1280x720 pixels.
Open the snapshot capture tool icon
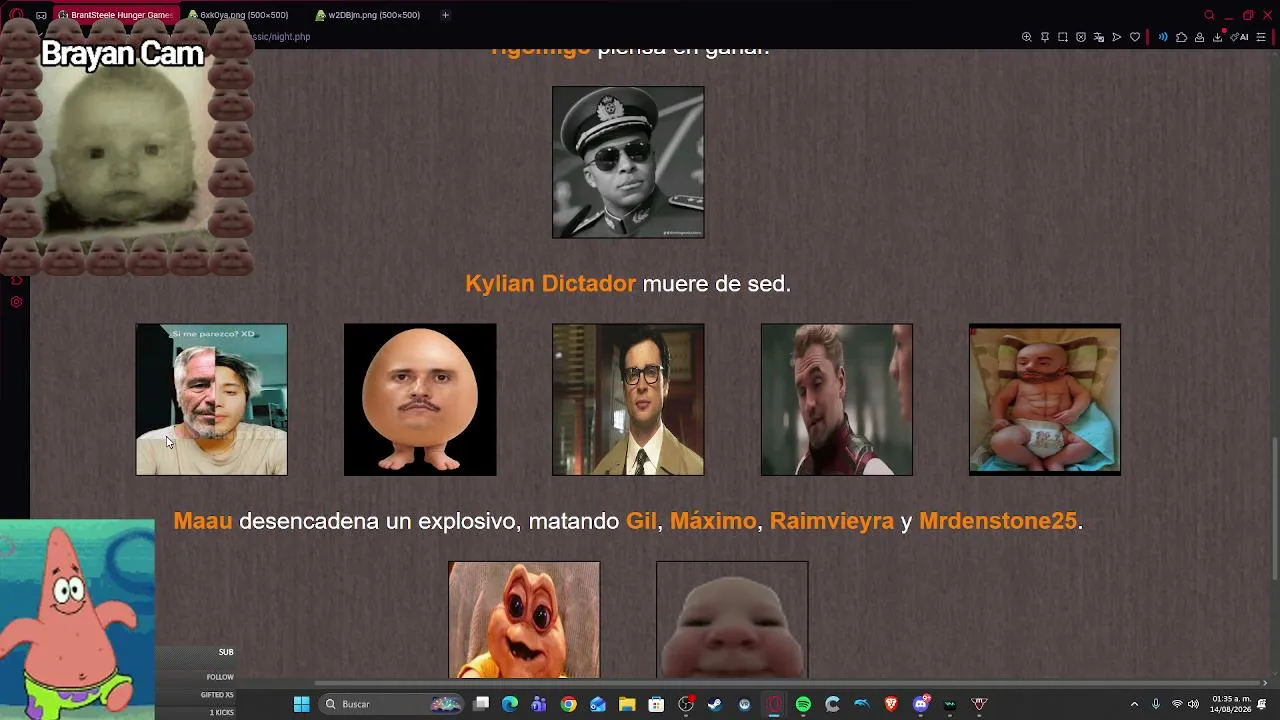[1063, 37]
